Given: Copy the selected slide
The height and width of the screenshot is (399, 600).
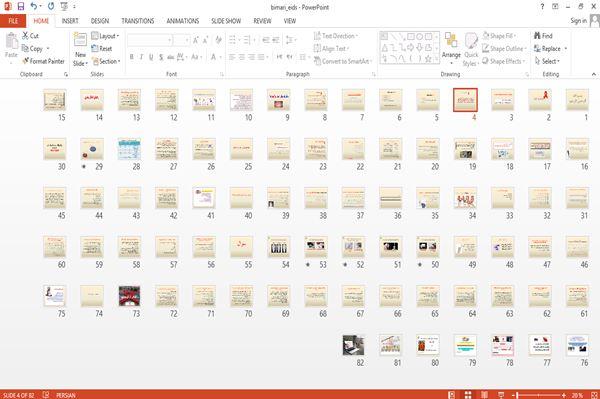Looking at the screenshot, I should pyautogui.click(x=32, y=49).
